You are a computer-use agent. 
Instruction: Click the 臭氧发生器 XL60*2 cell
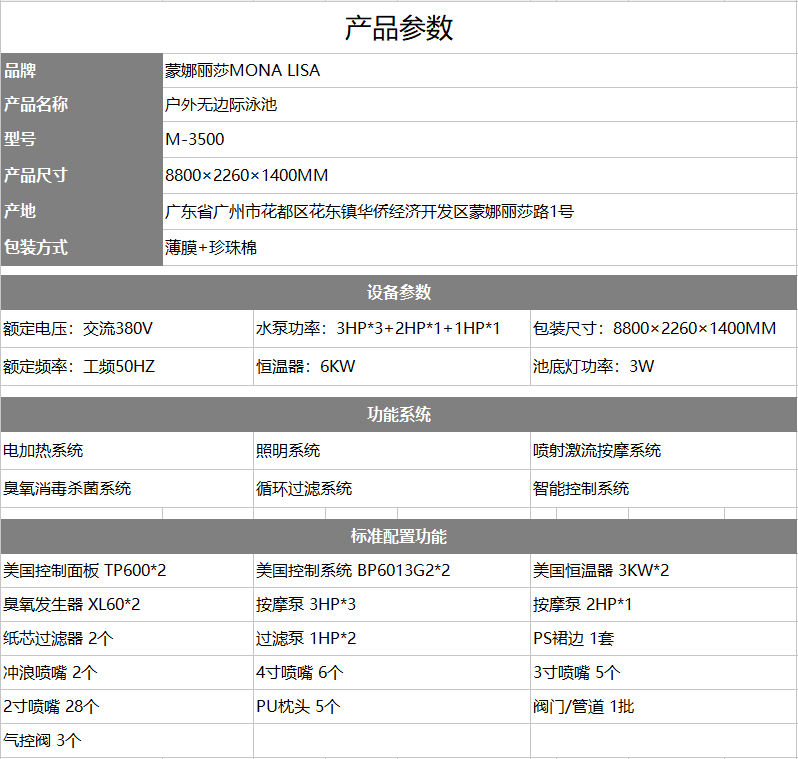click(x=71, y=605)
